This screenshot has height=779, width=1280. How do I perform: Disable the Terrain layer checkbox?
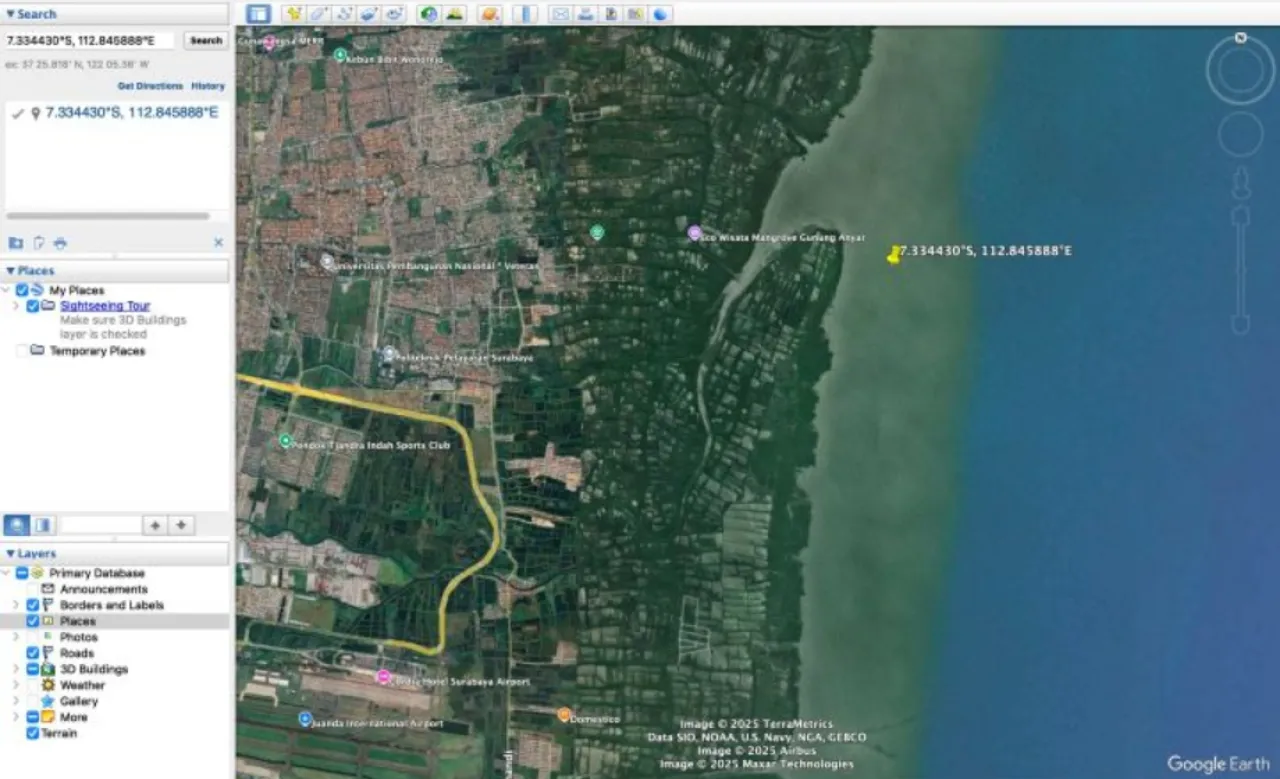[x=33, y=733]
